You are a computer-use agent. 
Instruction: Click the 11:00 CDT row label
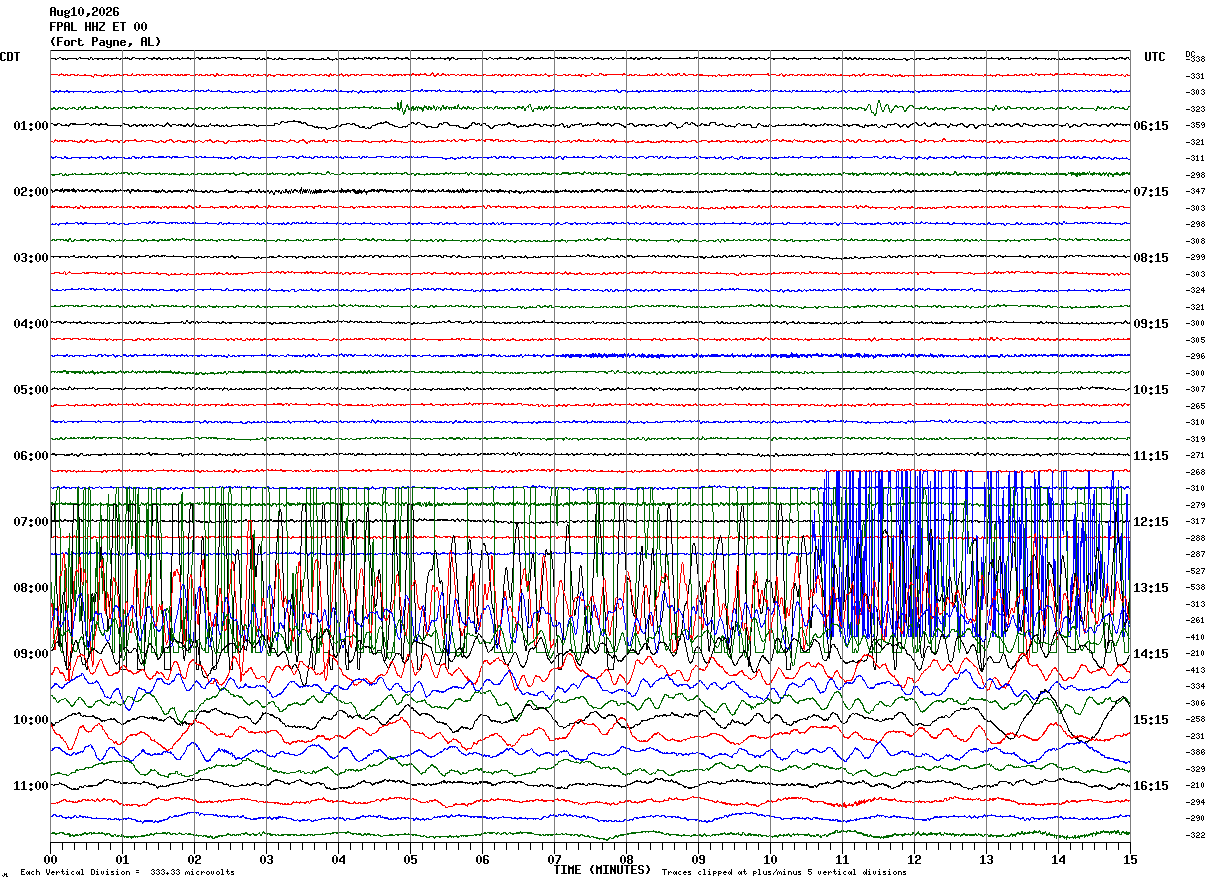point(30,786)
